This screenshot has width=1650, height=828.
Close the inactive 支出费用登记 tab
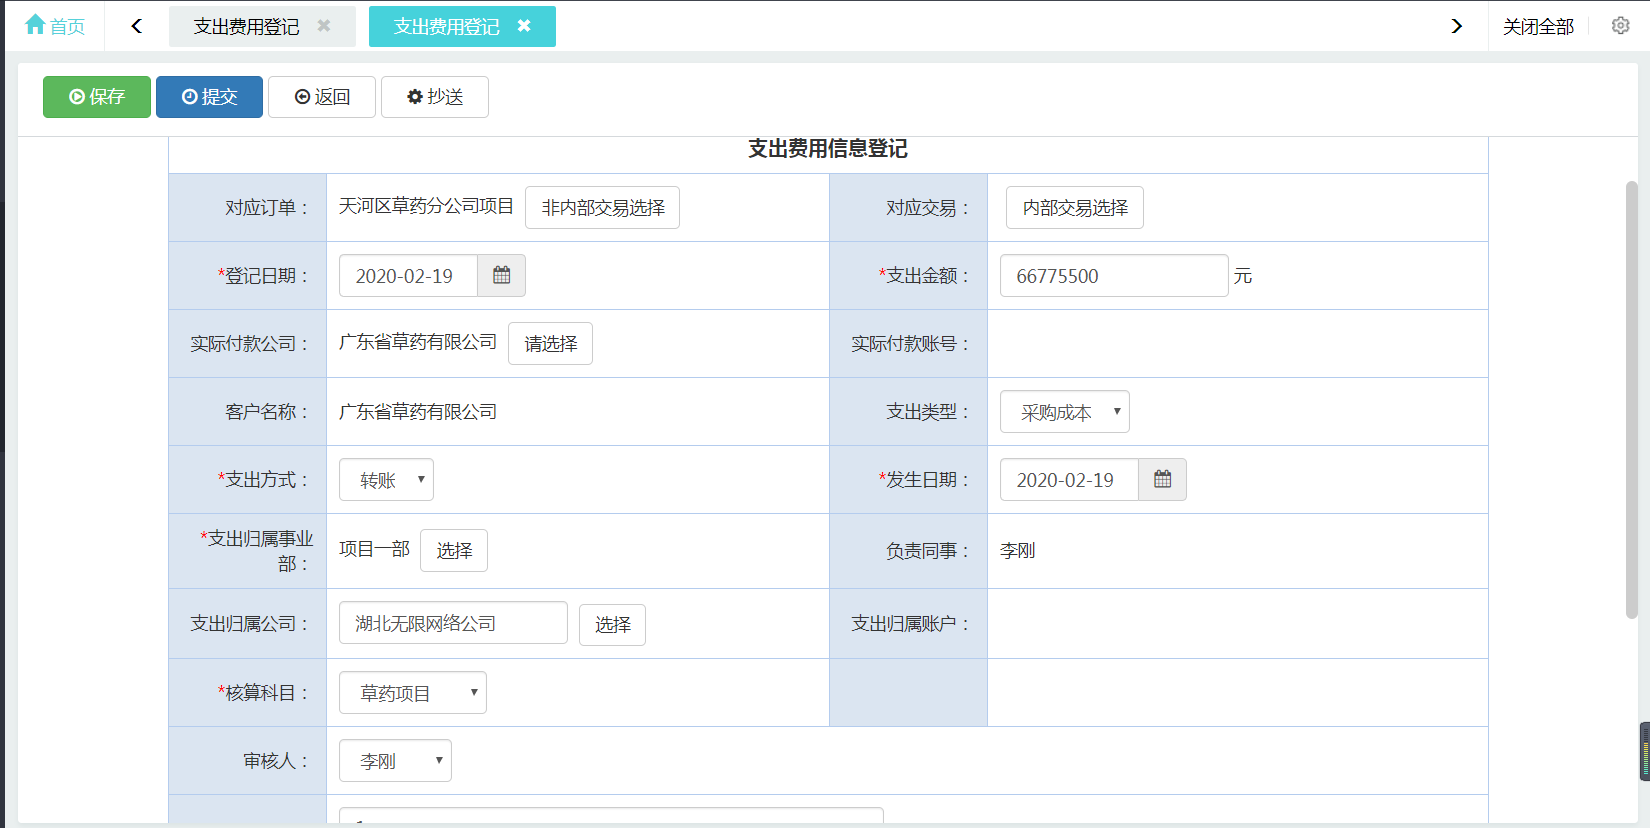coord(324,26)
